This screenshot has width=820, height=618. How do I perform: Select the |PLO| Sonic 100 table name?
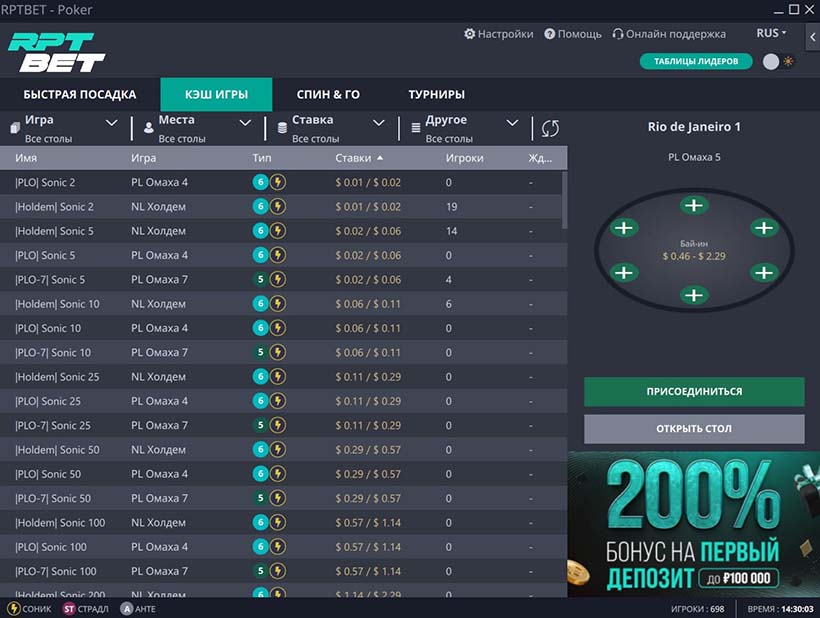(51, 547)
